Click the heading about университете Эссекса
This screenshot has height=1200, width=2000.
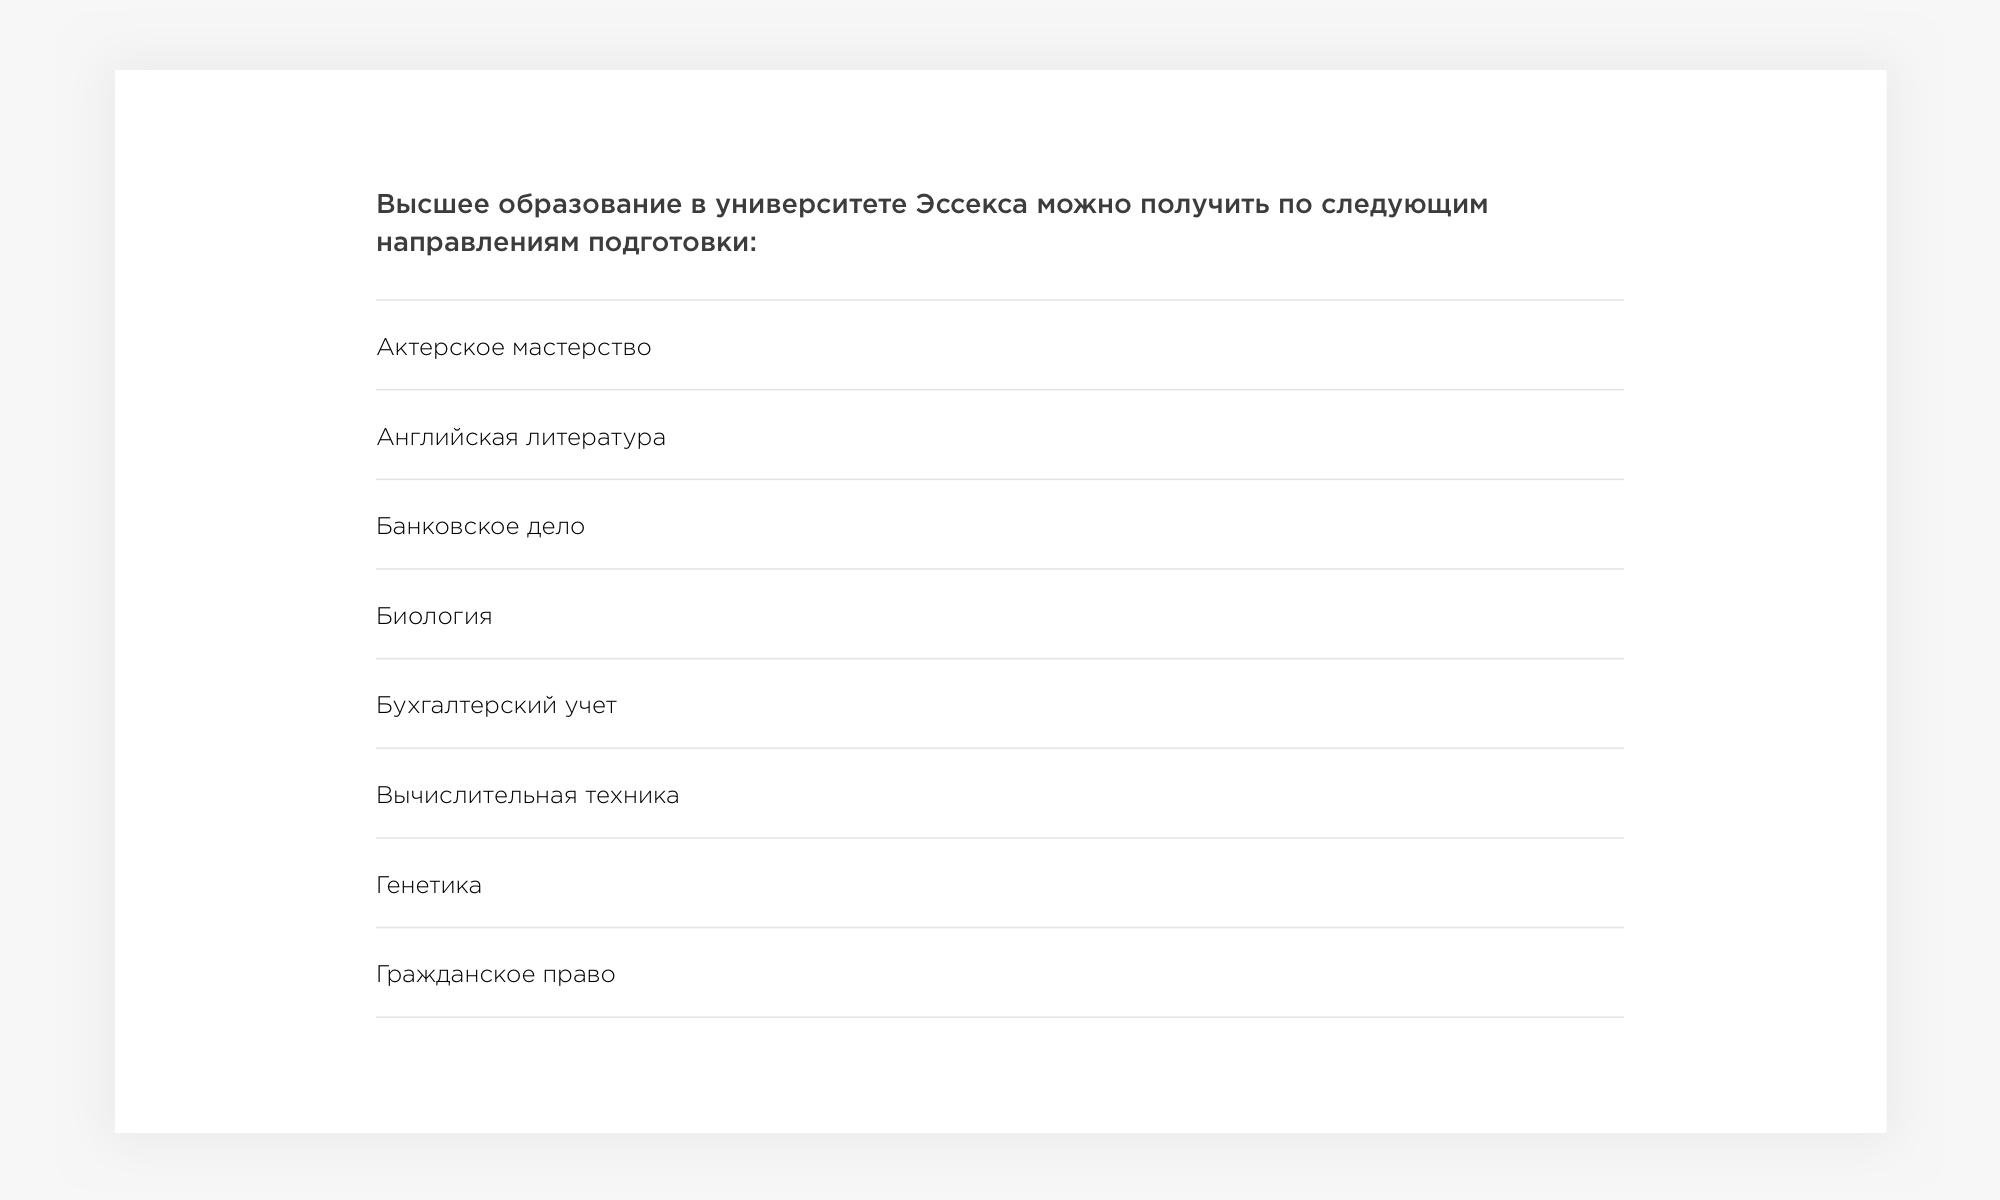(932, 223)
